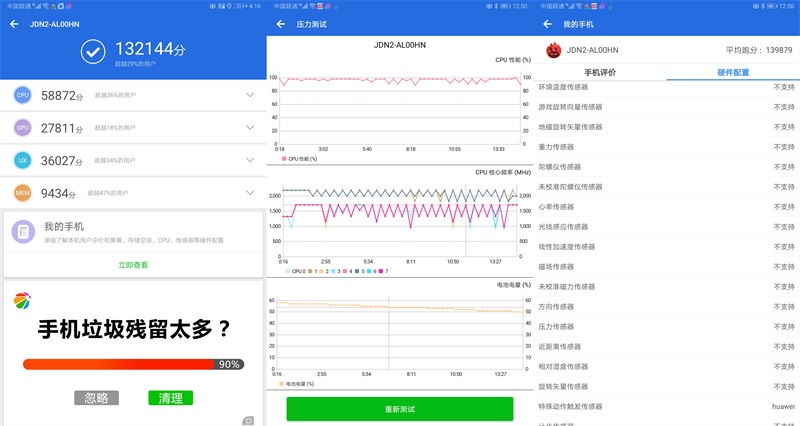This screenshot has height=426, width=800.
Task: Tap the pink CPU 性能 legend swatch
Action: coord(284,159)
